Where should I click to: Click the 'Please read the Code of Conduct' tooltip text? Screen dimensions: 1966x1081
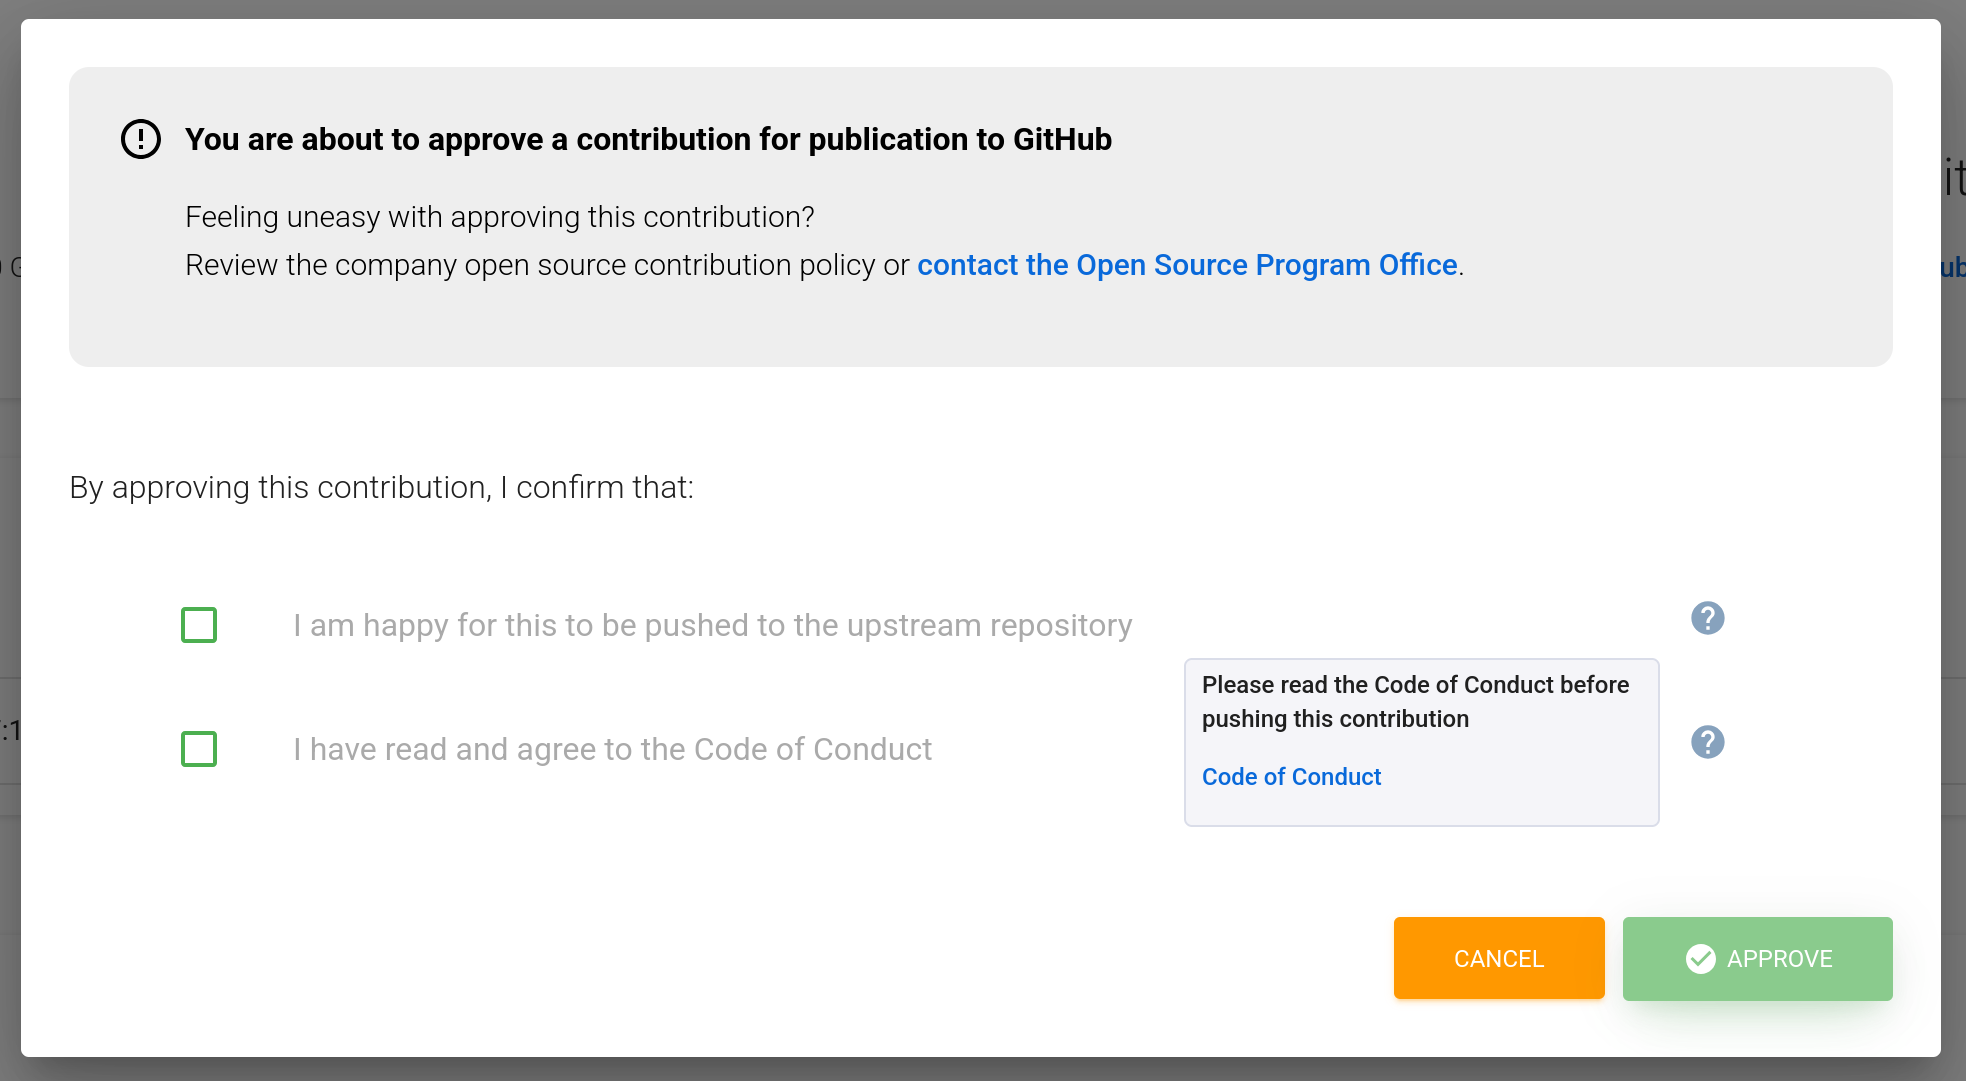point(1414,701)
